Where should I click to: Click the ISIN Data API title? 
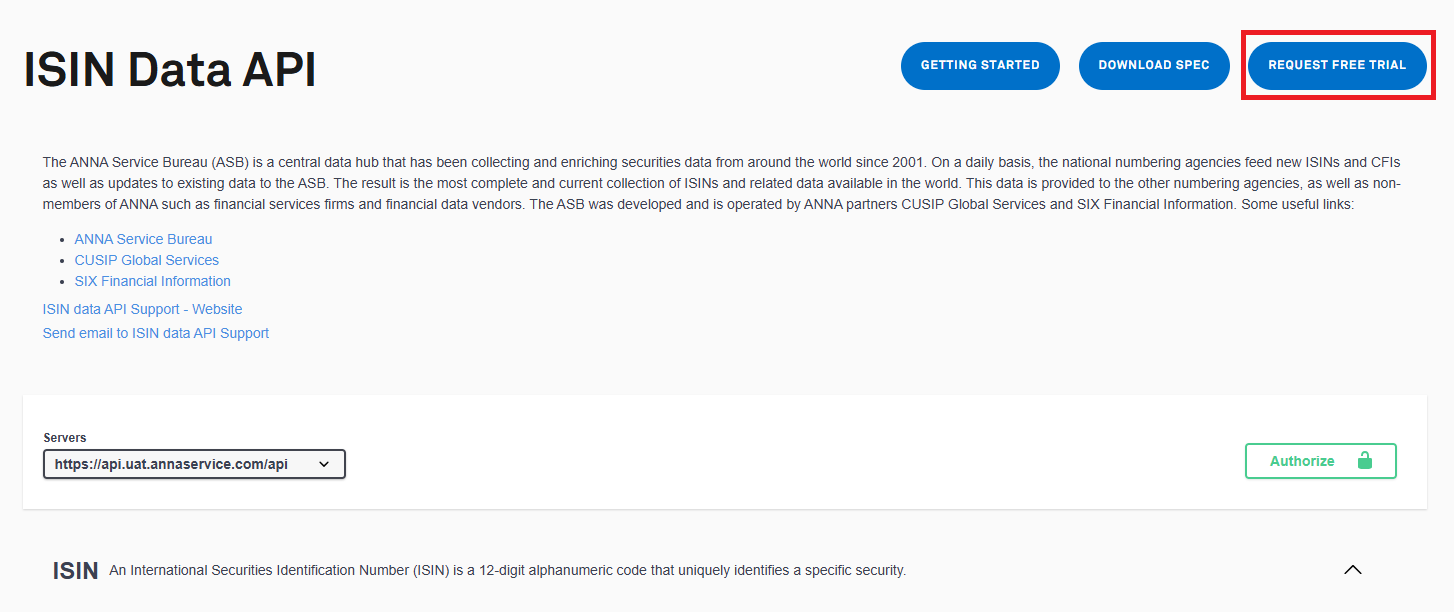click(170, 70)
